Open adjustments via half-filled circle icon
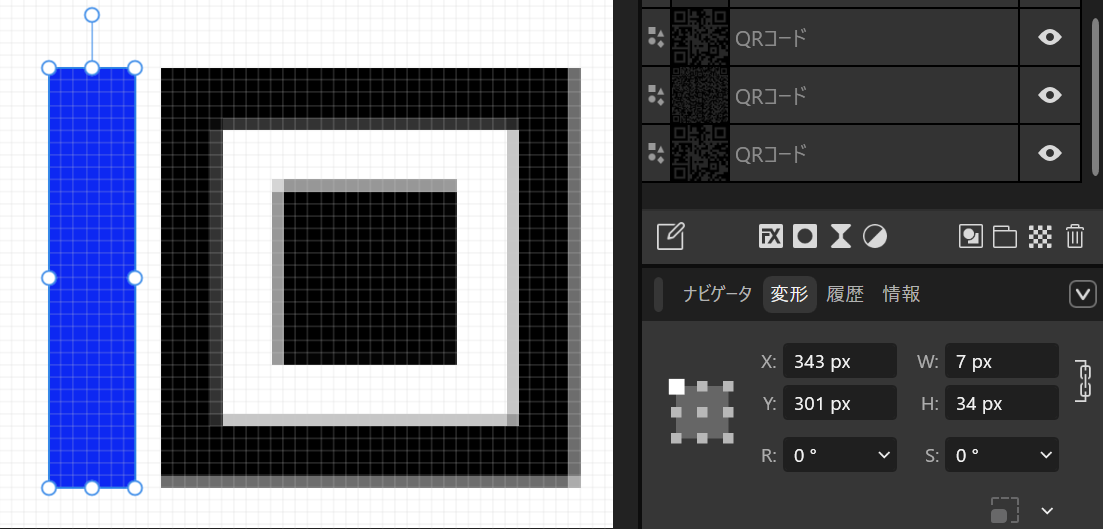1103x529 pixels. (874, 236)
